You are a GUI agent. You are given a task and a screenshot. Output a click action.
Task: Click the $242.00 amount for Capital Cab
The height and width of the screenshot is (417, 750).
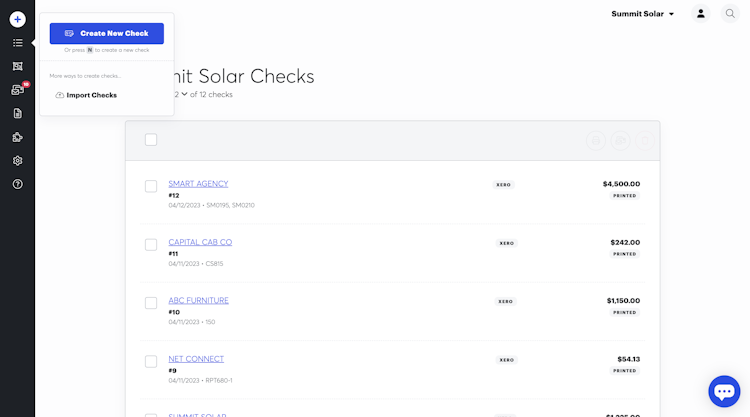point(625,242)
